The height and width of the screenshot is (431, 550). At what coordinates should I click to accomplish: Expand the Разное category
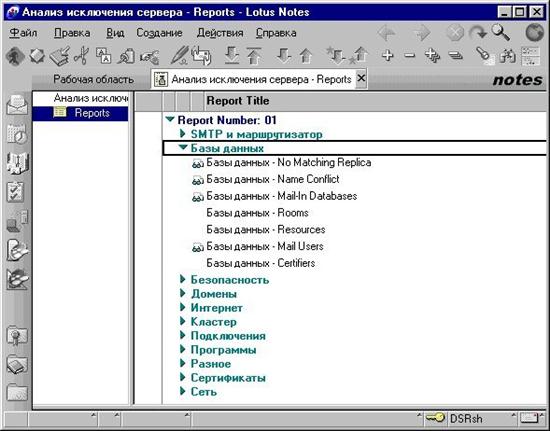click(x=182, y=363)
